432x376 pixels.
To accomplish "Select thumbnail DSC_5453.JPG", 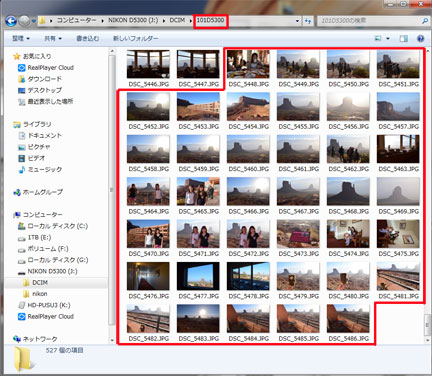I will coord(198,107).
